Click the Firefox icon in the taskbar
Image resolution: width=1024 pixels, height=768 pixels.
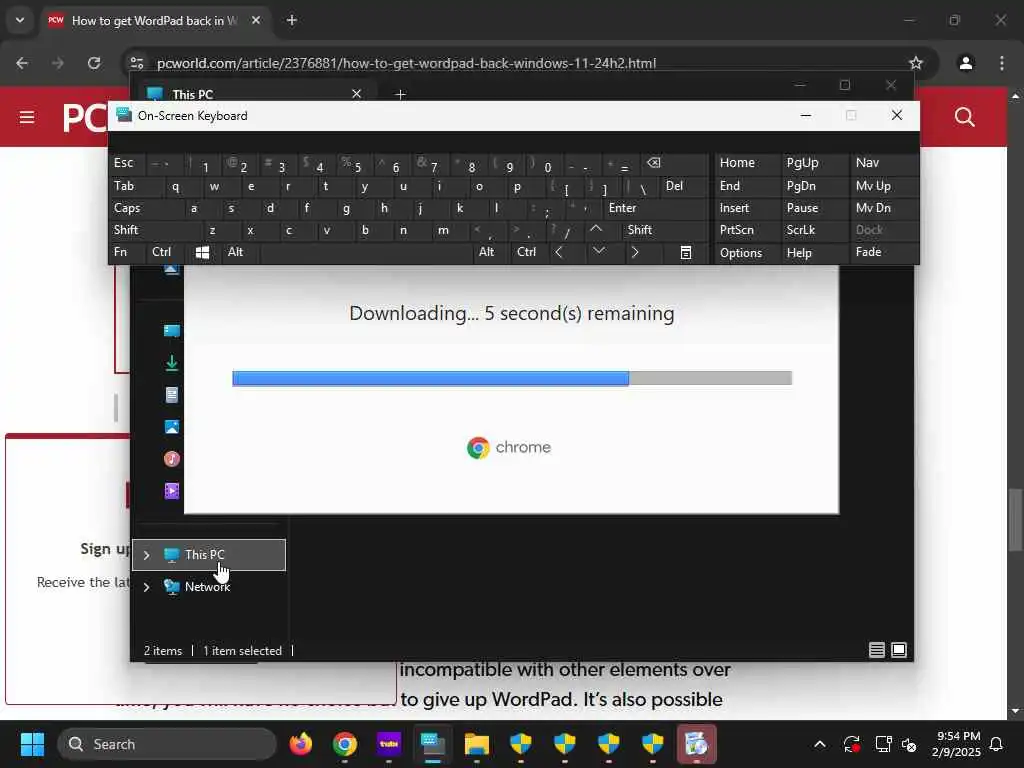click(301, 744)
